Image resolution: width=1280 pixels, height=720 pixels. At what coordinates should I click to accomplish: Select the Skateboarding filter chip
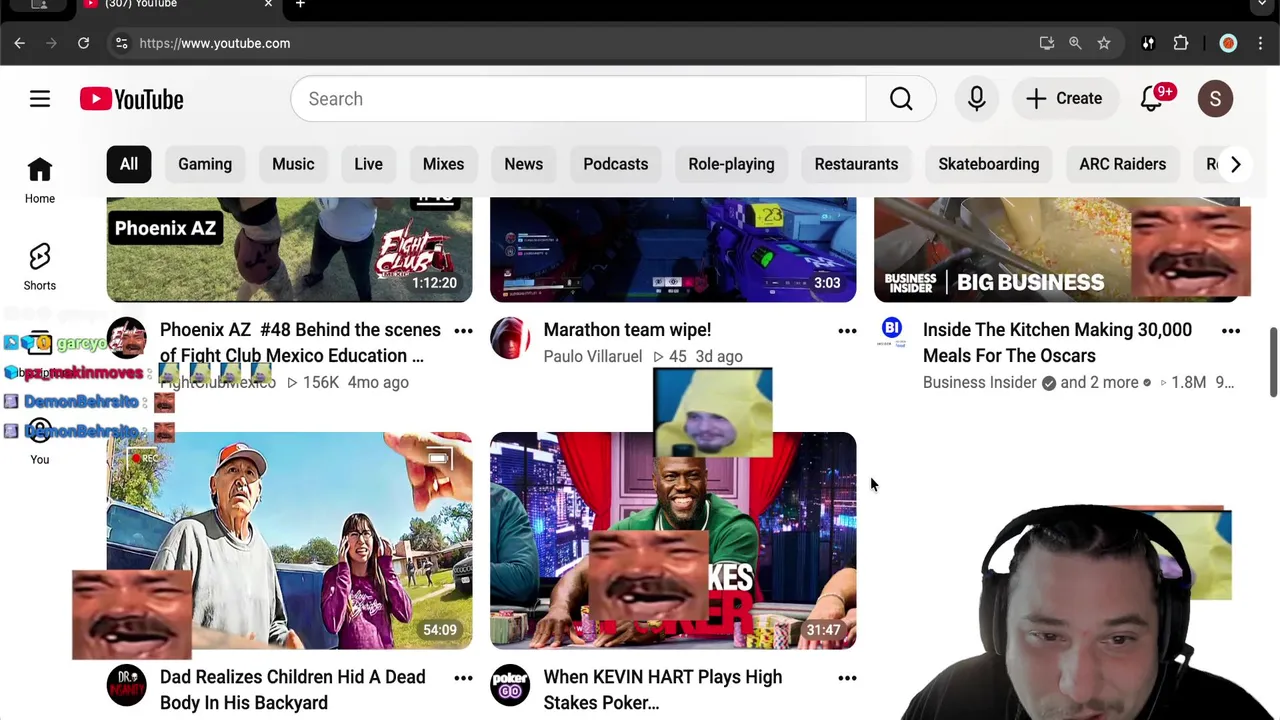pyautogui.click(x=989, y=164)
